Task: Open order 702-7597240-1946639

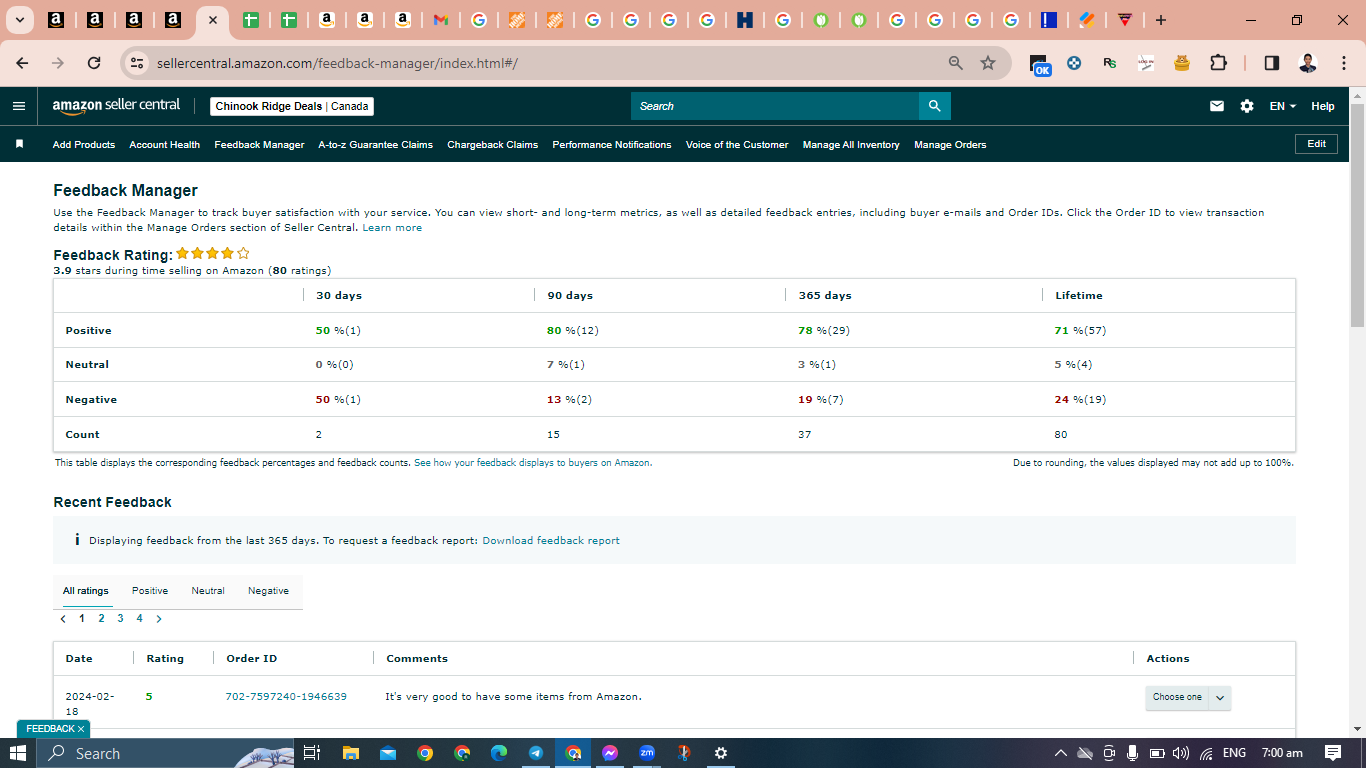Action: click(286, 697)
